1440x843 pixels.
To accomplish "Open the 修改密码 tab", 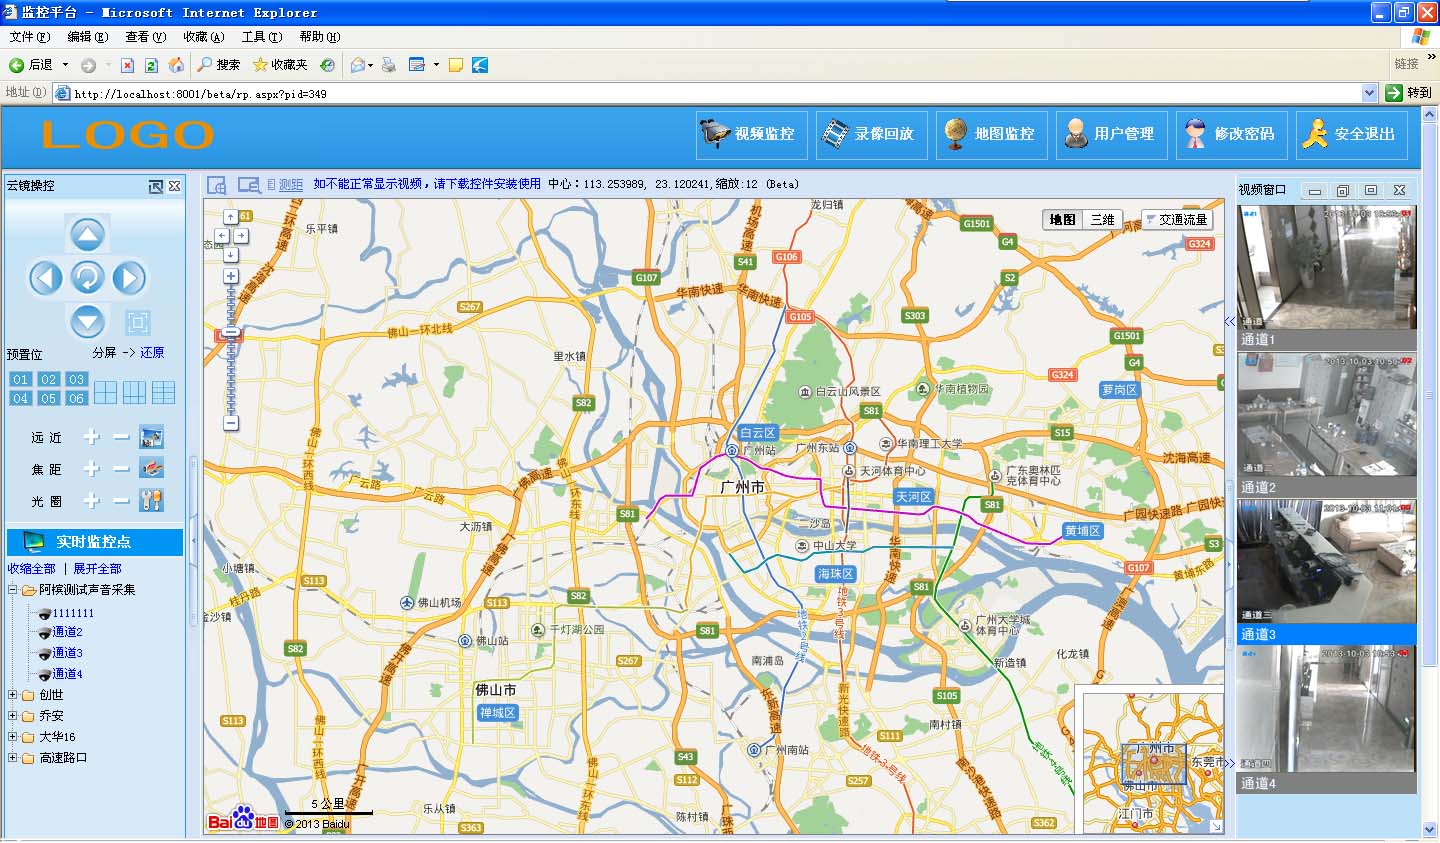I will pos(1232,134).
